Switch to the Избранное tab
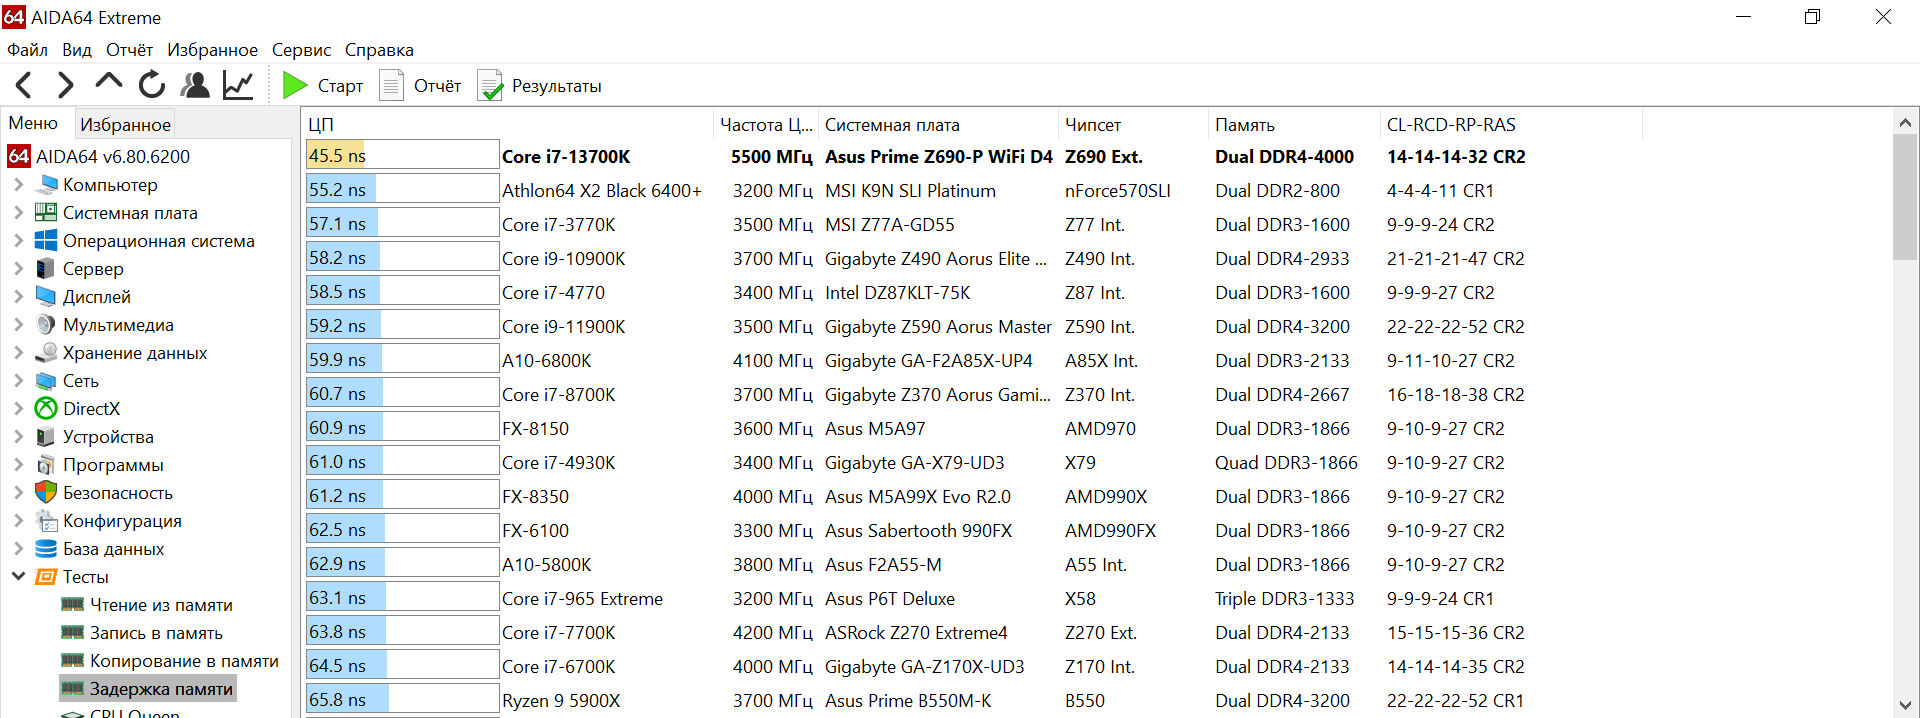 pyautogui.click(x=125, y=124)
